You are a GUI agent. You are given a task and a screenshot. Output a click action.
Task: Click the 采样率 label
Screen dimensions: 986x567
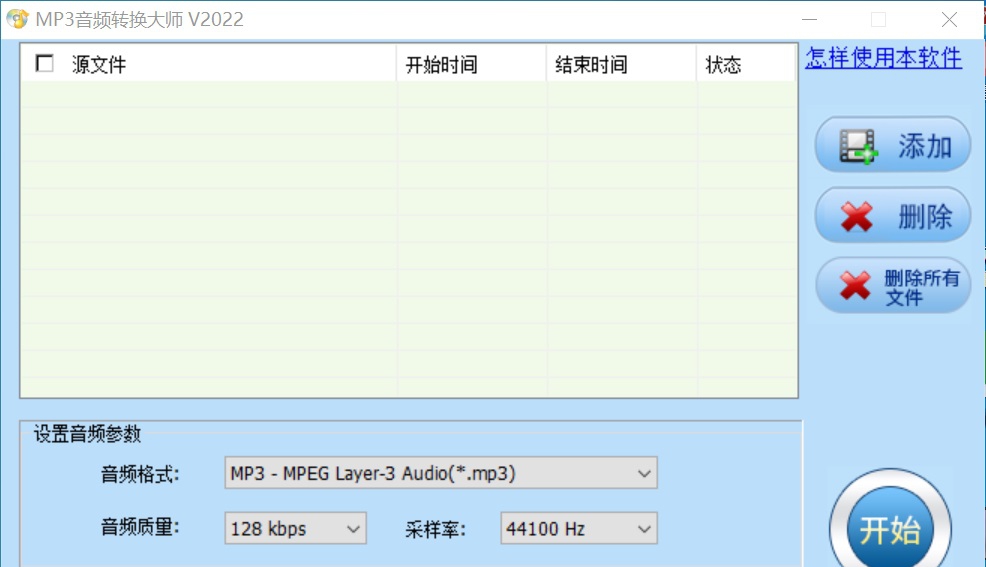[435, 529]
